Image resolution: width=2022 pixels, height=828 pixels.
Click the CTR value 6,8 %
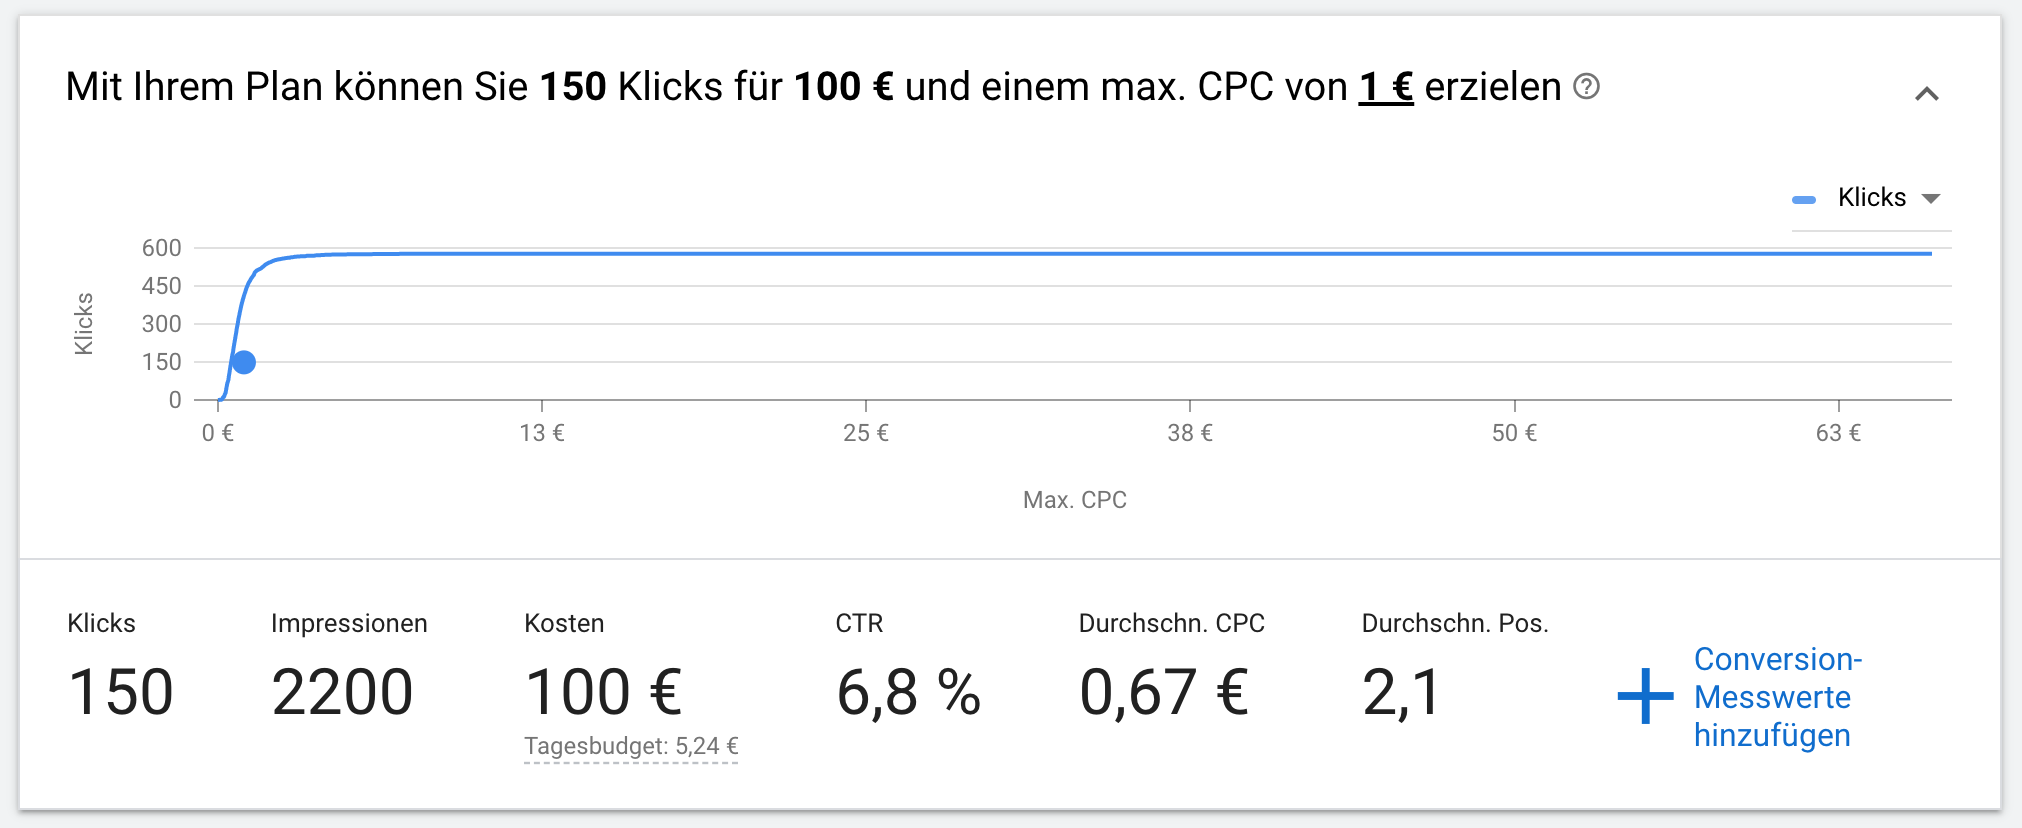908,692
